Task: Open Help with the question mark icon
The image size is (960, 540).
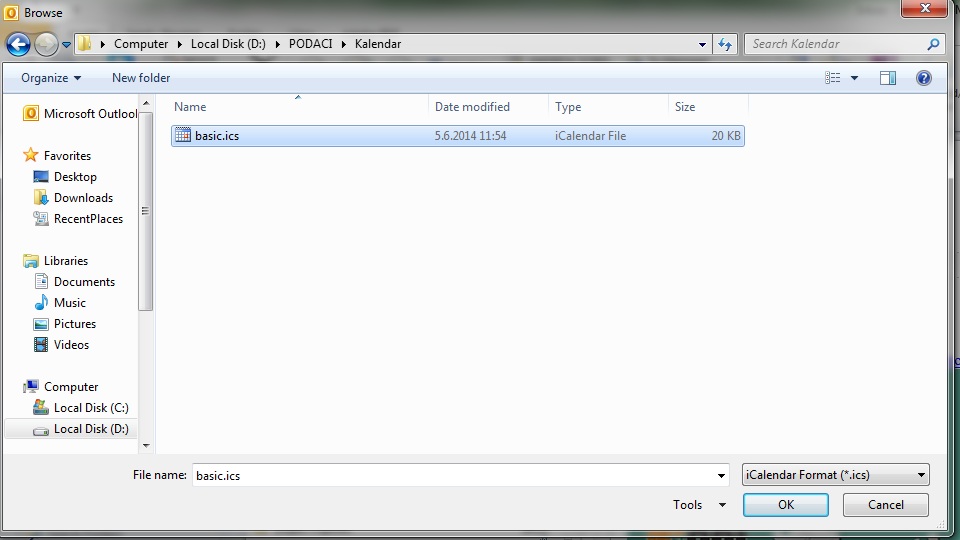Action: pyautogui.click(x=924, y=78)
